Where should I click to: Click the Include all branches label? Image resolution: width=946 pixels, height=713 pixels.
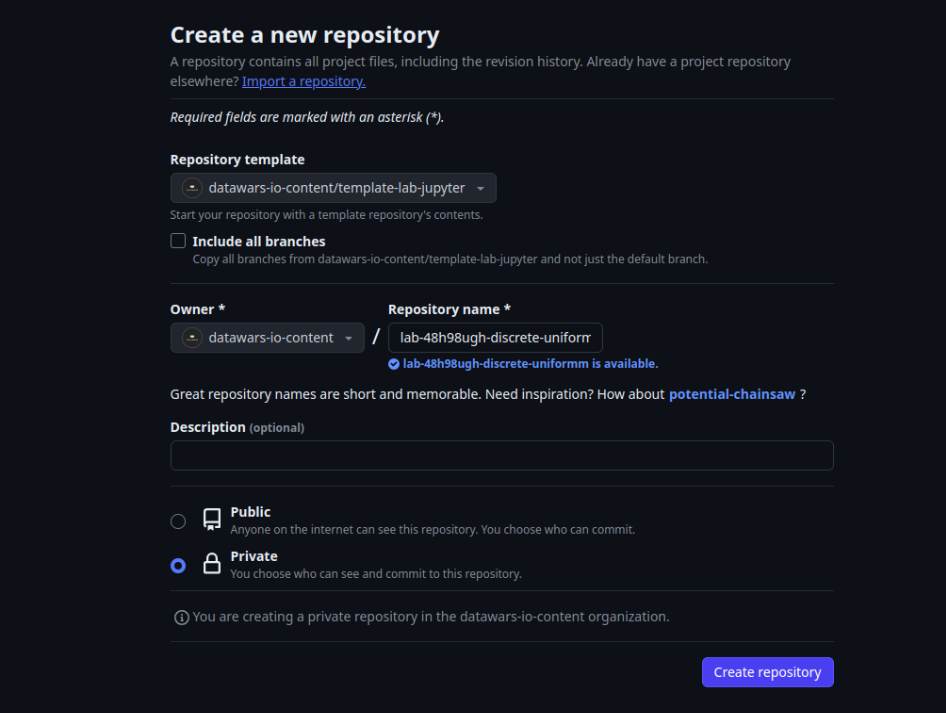pos(259,241)
